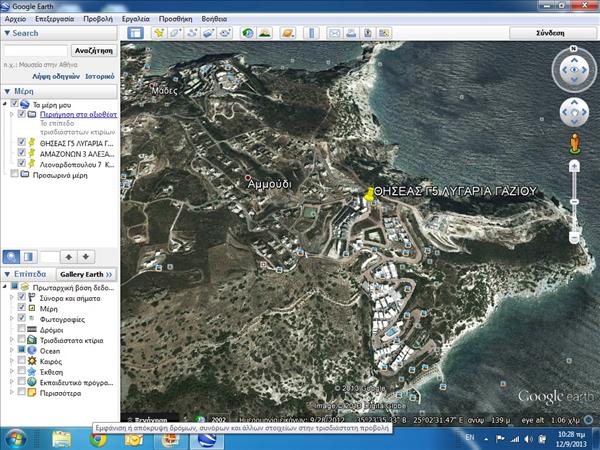Open Περιήγηση στα αξιοθέατα link
The width and height of the screenshot is (600, 450).
click(78, 114)
